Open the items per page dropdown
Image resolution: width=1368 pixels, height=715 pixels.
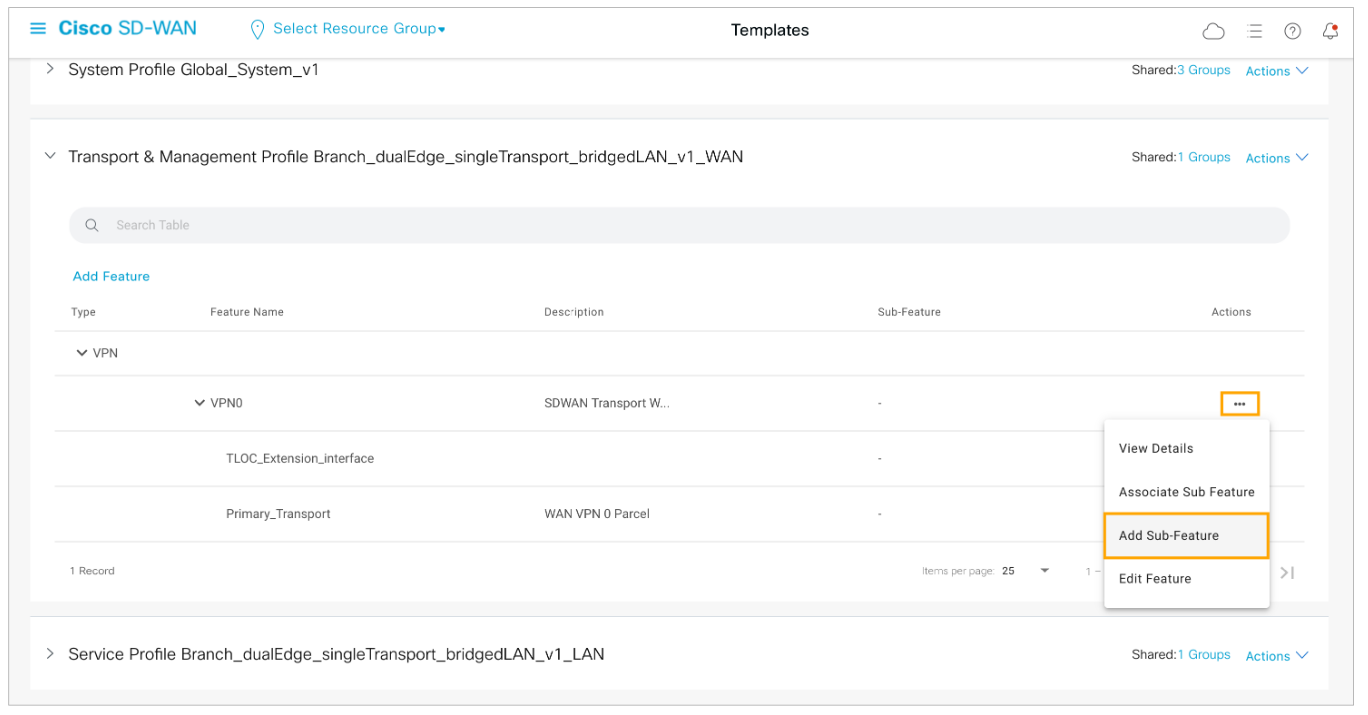1044,571
